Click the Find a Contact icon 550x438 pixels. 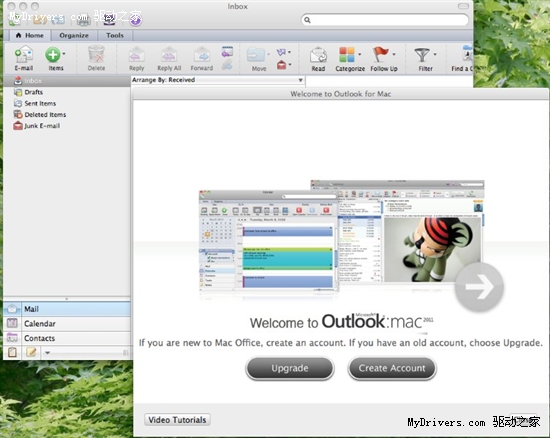click(467, 54)
